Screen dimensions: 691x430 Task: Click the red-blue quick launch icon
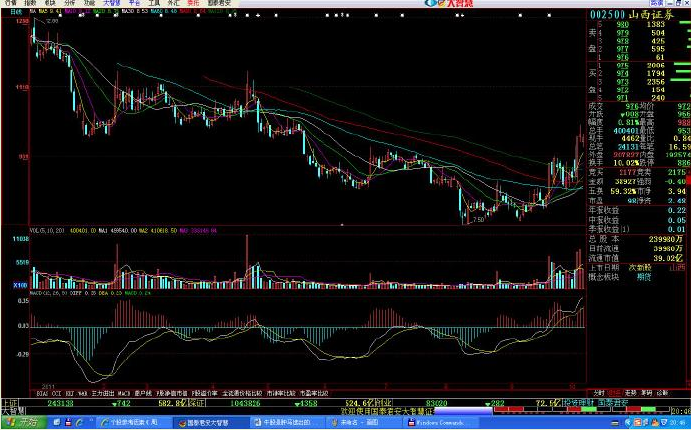(68, 423)
